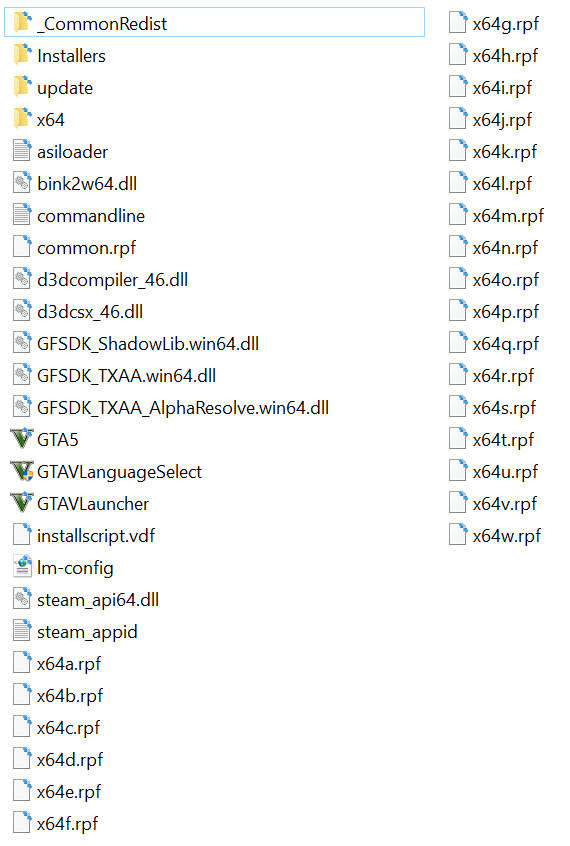Select the GTA5 application icon
This screenshot has height=846, width=570.
click(x=22, y=439)
